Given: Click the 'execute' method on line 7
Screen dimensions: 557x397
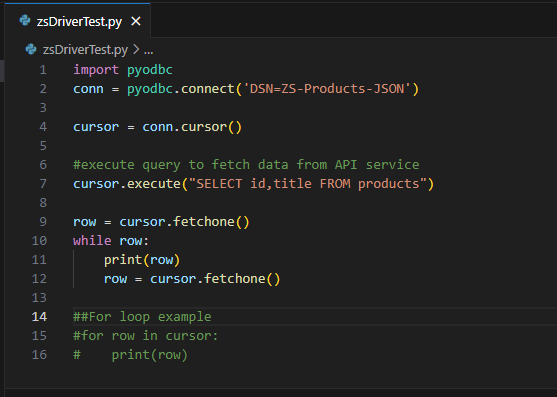Looking at the screenshot, I should tap(154, 184).
